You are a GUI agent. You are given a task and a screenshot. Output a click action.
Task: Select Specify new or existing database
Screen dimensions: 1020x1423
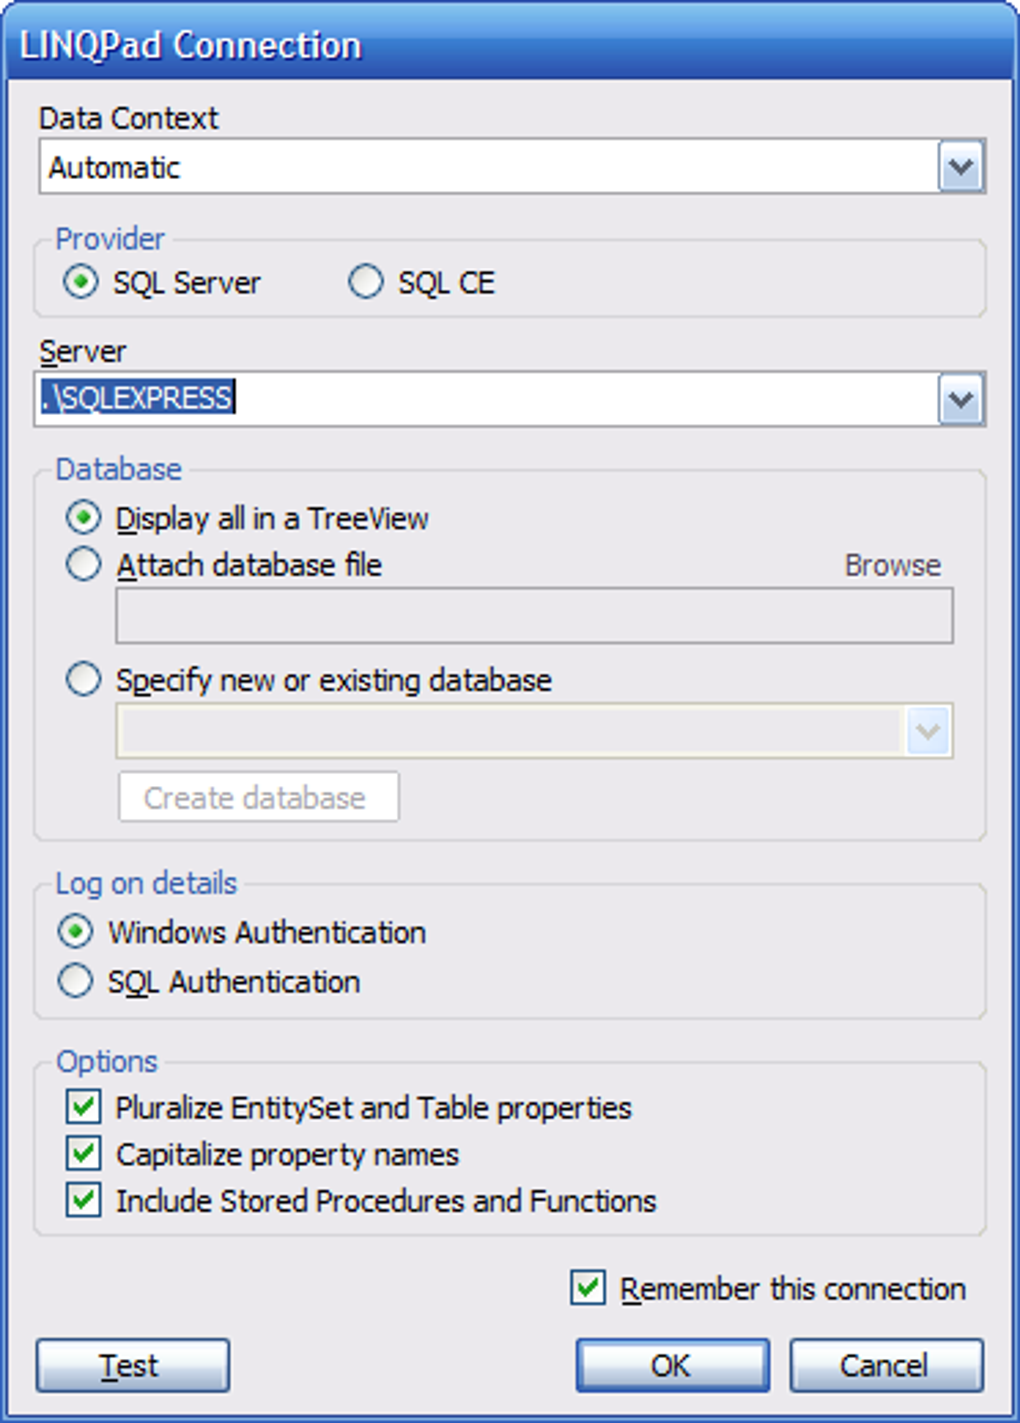[x=83, y=680]
